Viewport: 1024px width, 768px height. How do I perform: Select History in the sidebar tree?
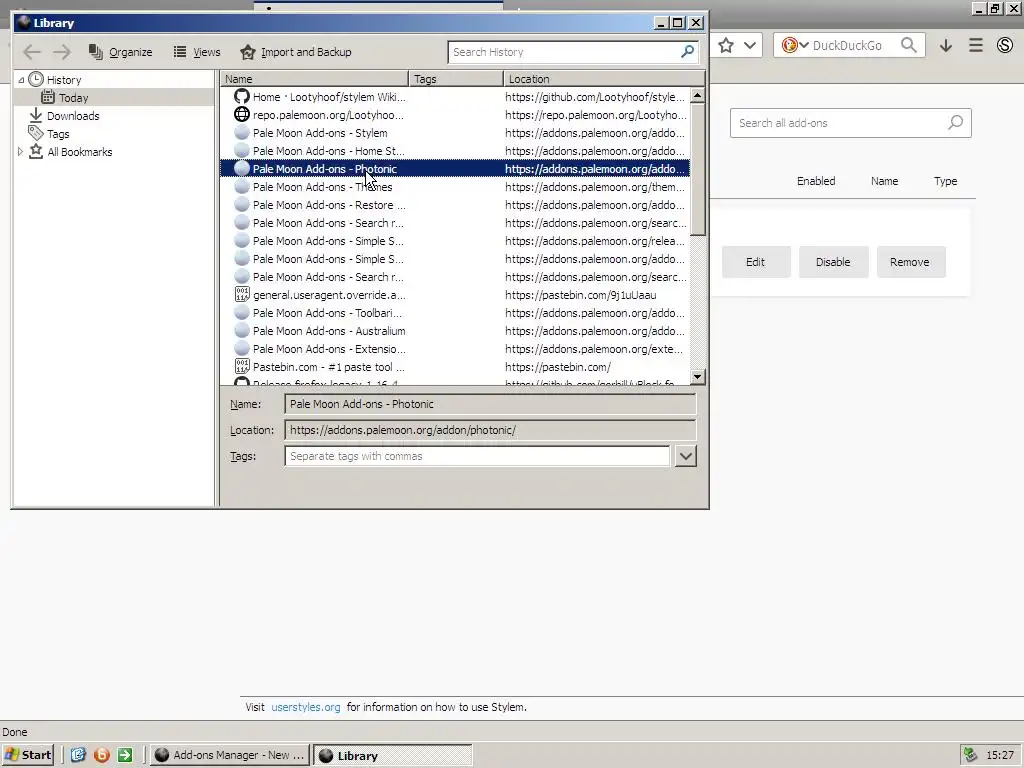pyautogui.click(x=64, y=80)
